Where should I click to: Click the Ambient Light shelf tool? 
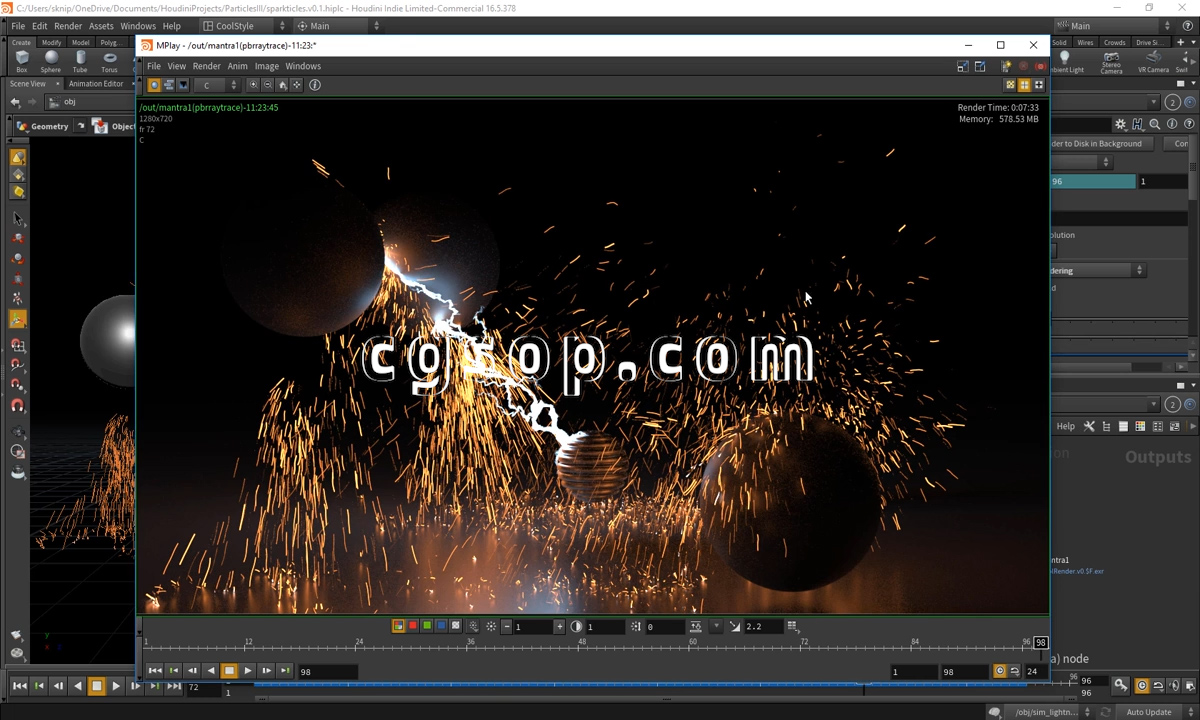click(x=1065, y=62)
